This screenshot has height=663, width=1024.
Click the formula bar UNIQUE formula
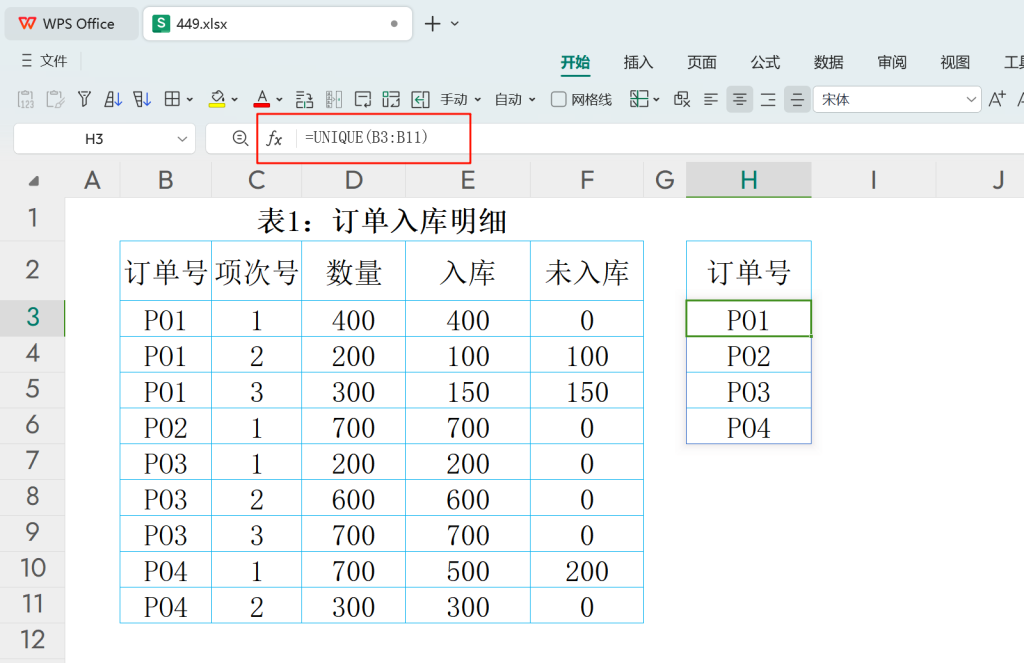pyautogui.click(x=366, y=137)
